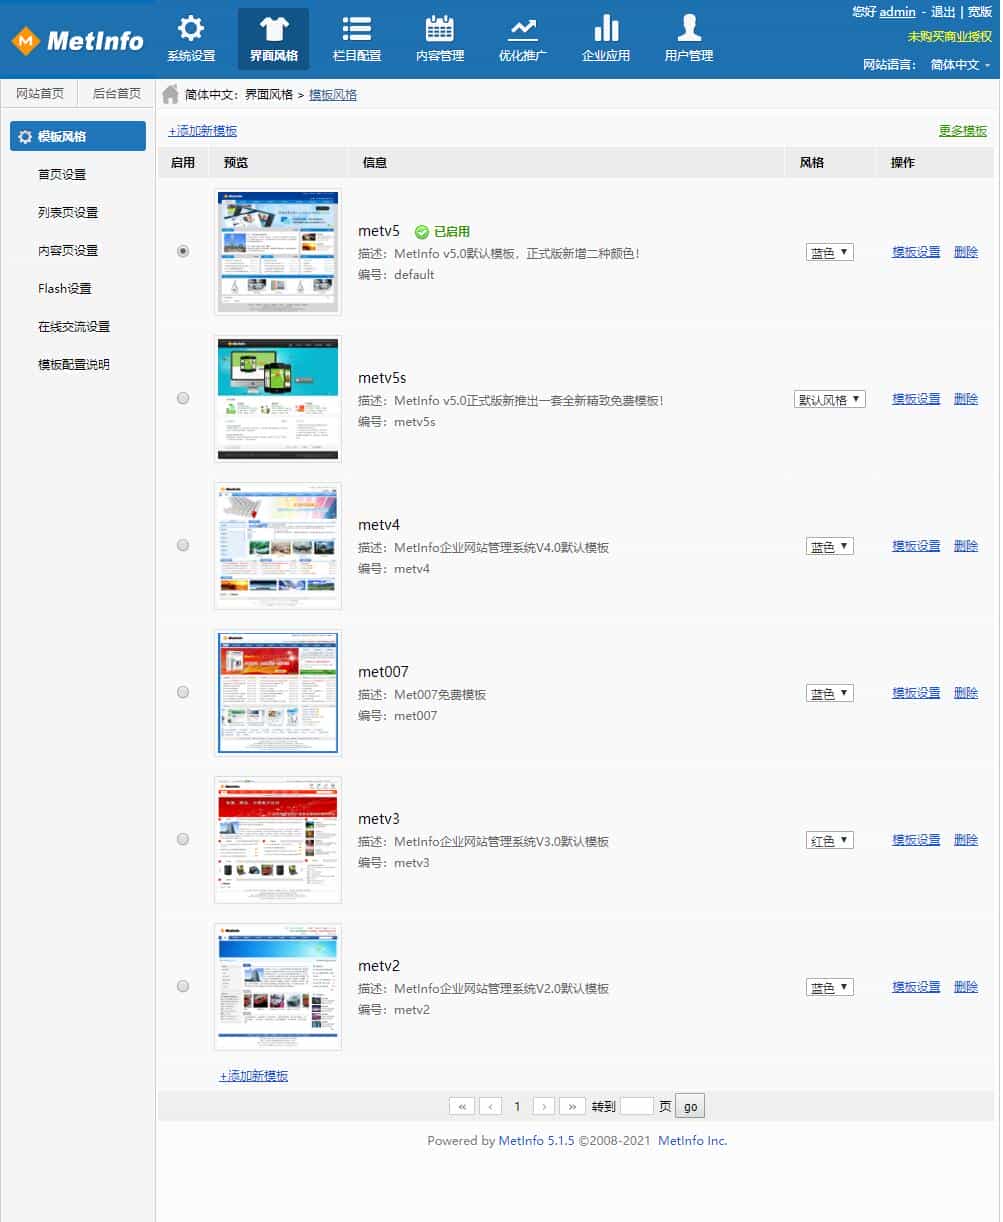Open 模板配置说明 in the sidebar
1003x1222 pixels.
coord(74,364)
